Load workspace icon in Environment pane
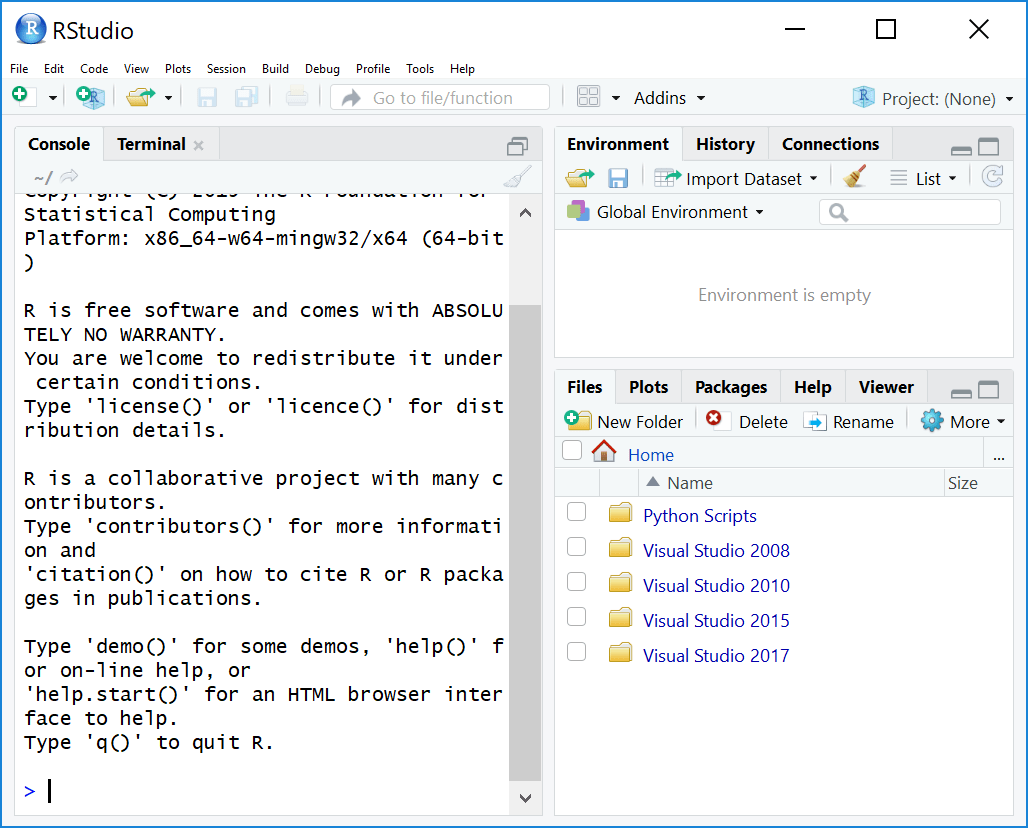This screenshot has height=828, width=1028. tap(580, 178)
